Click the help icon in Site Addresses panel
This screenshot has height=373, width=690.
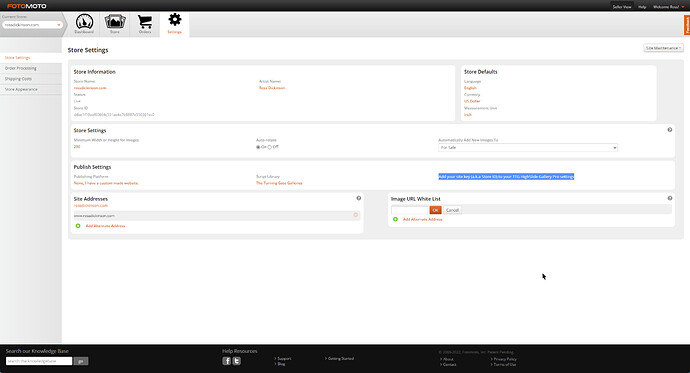click(359, 198)
